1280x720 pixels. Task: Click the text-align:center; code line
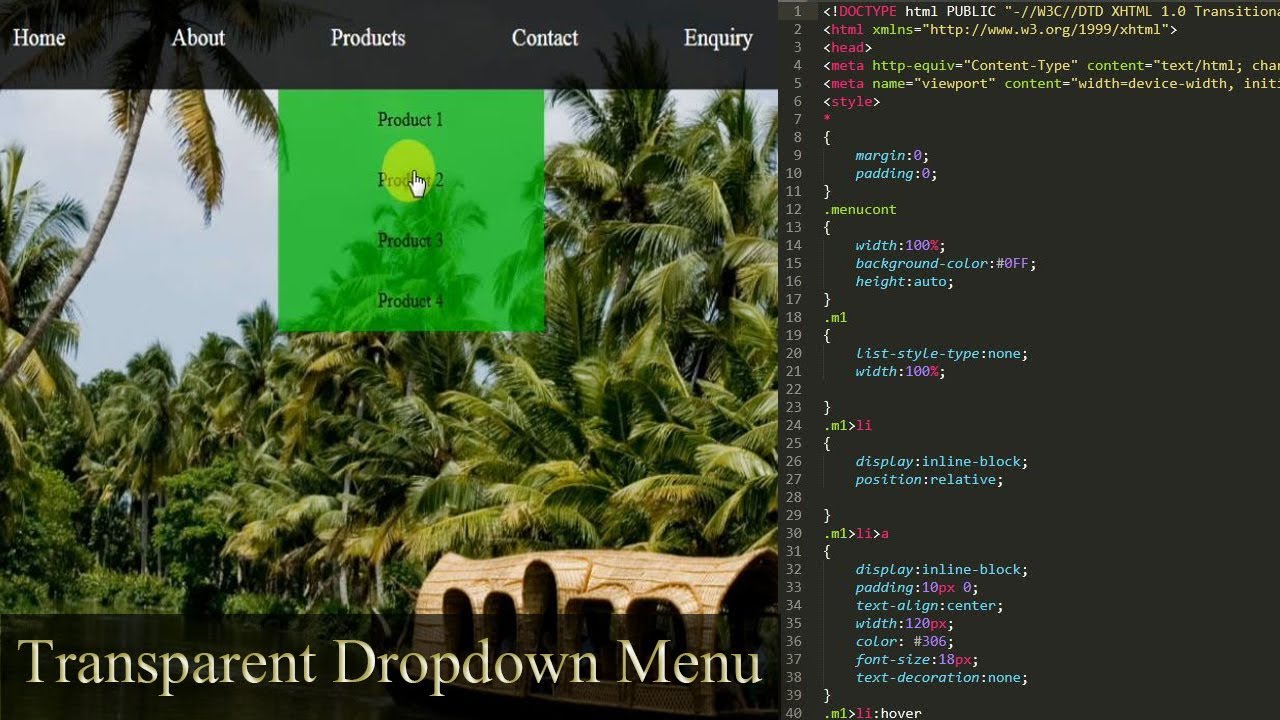(929, 606)
